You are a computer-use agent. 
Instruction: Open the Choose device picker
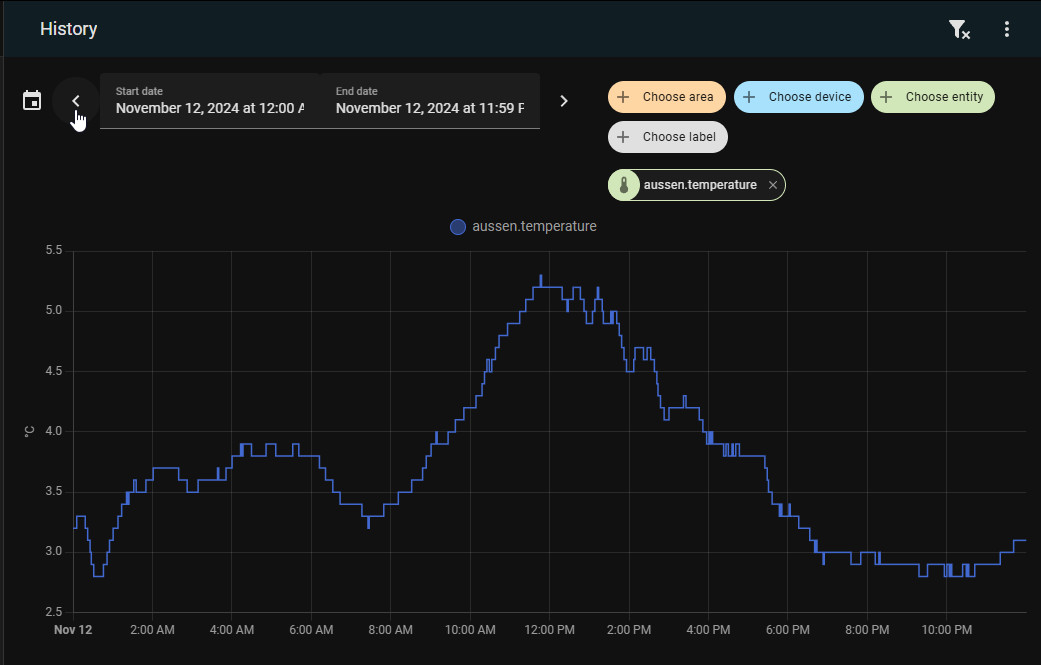tap(798, 97)
